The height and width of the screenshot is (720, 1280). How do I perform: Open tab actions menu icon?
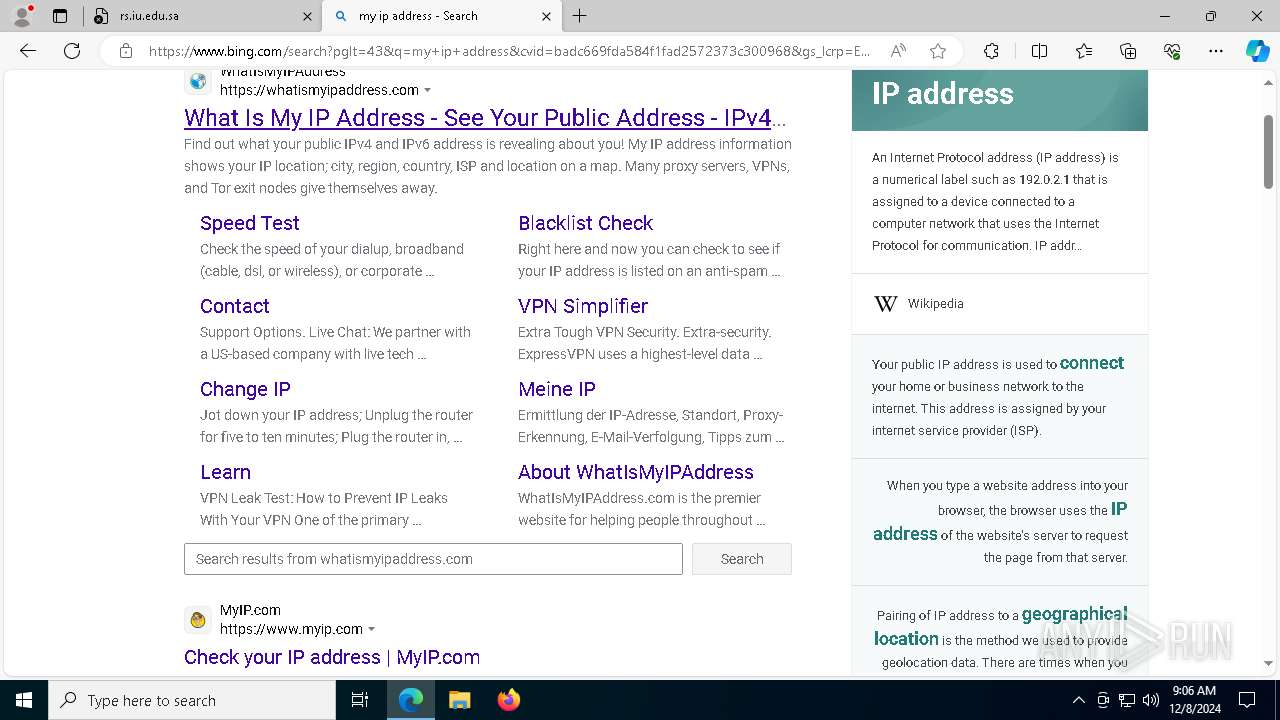(x=60, y=16)
